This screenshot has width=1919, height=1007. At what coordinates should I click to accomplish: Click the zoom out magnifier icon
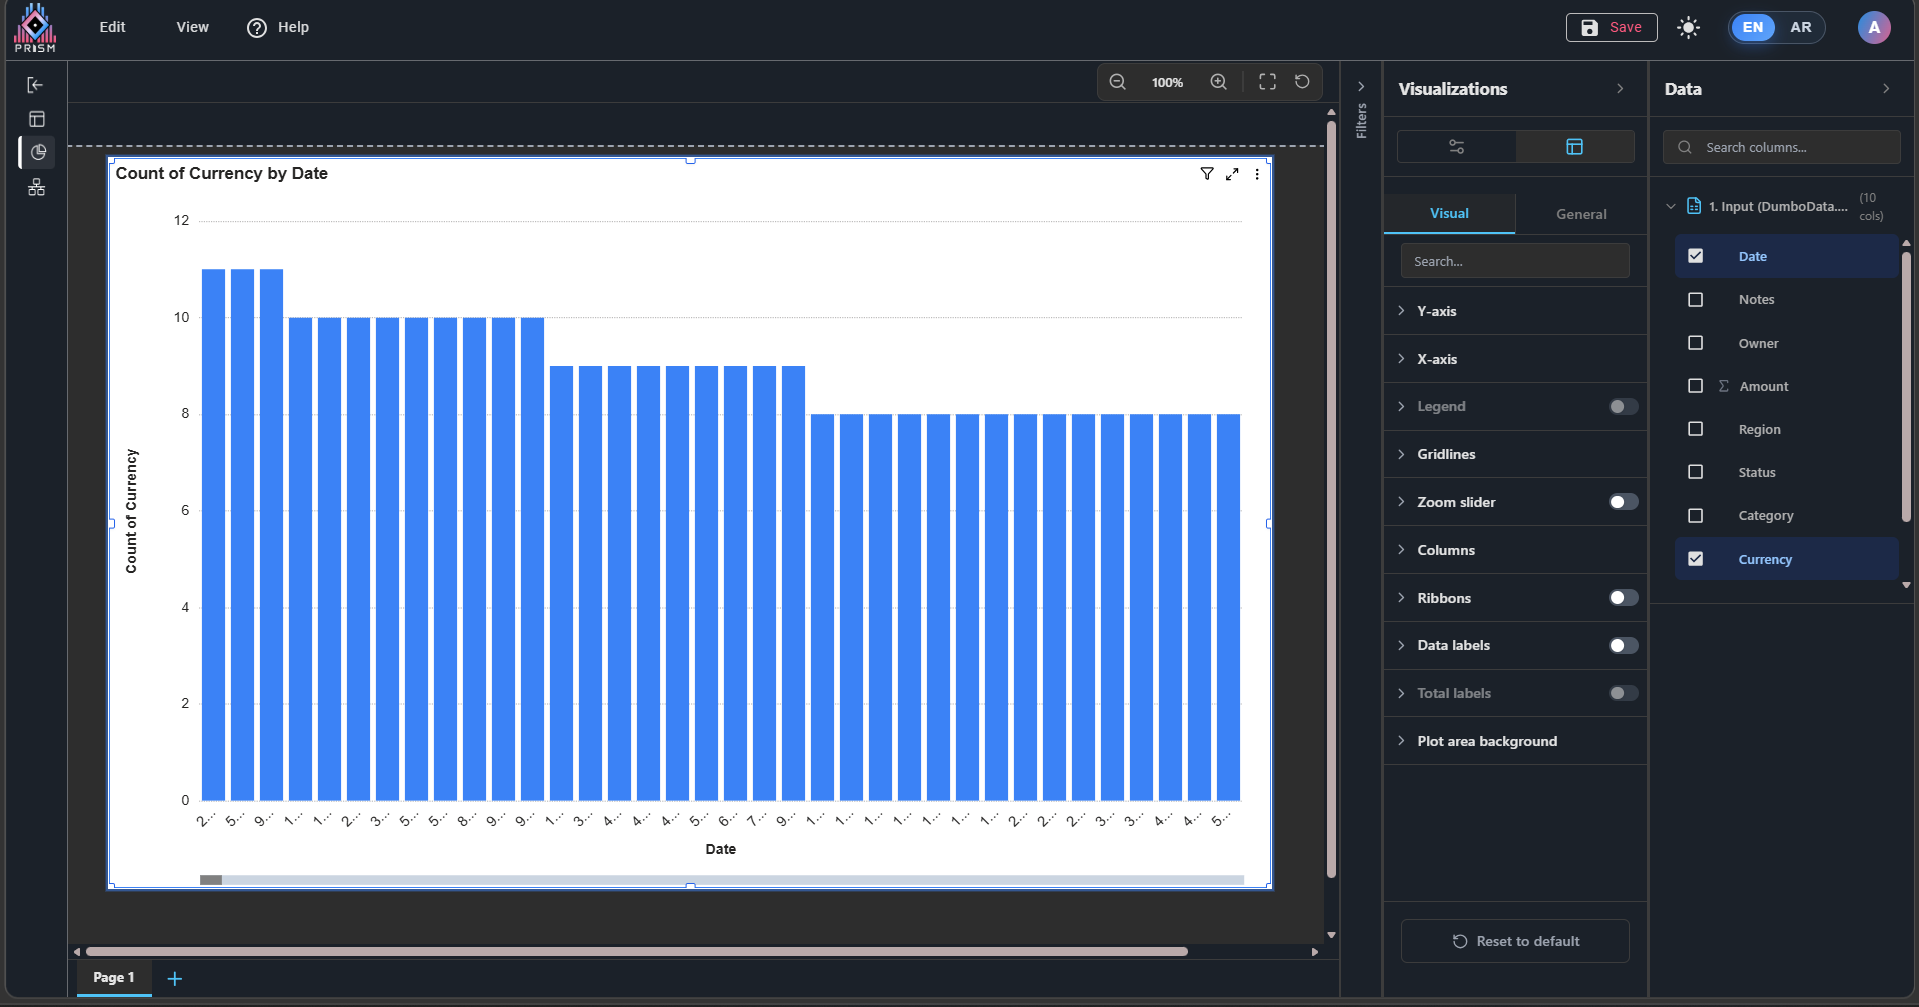click(x=1118, y=82)
